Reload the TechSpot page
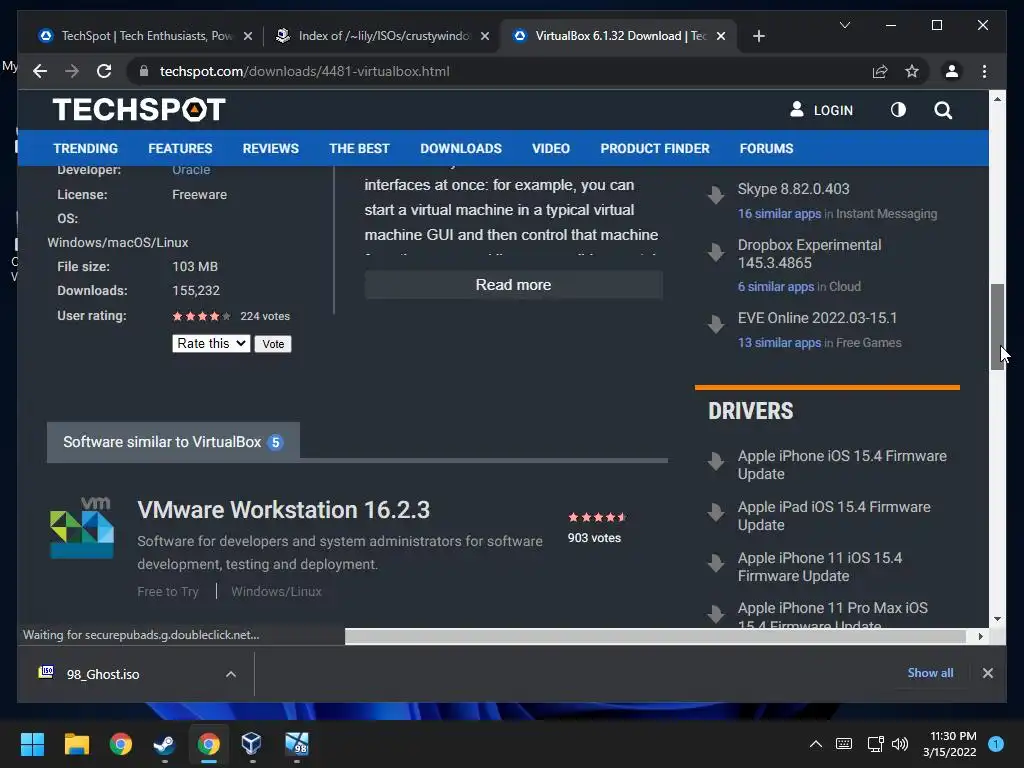The width and height of the screenshot is (1024, 768). click(104, 71)
